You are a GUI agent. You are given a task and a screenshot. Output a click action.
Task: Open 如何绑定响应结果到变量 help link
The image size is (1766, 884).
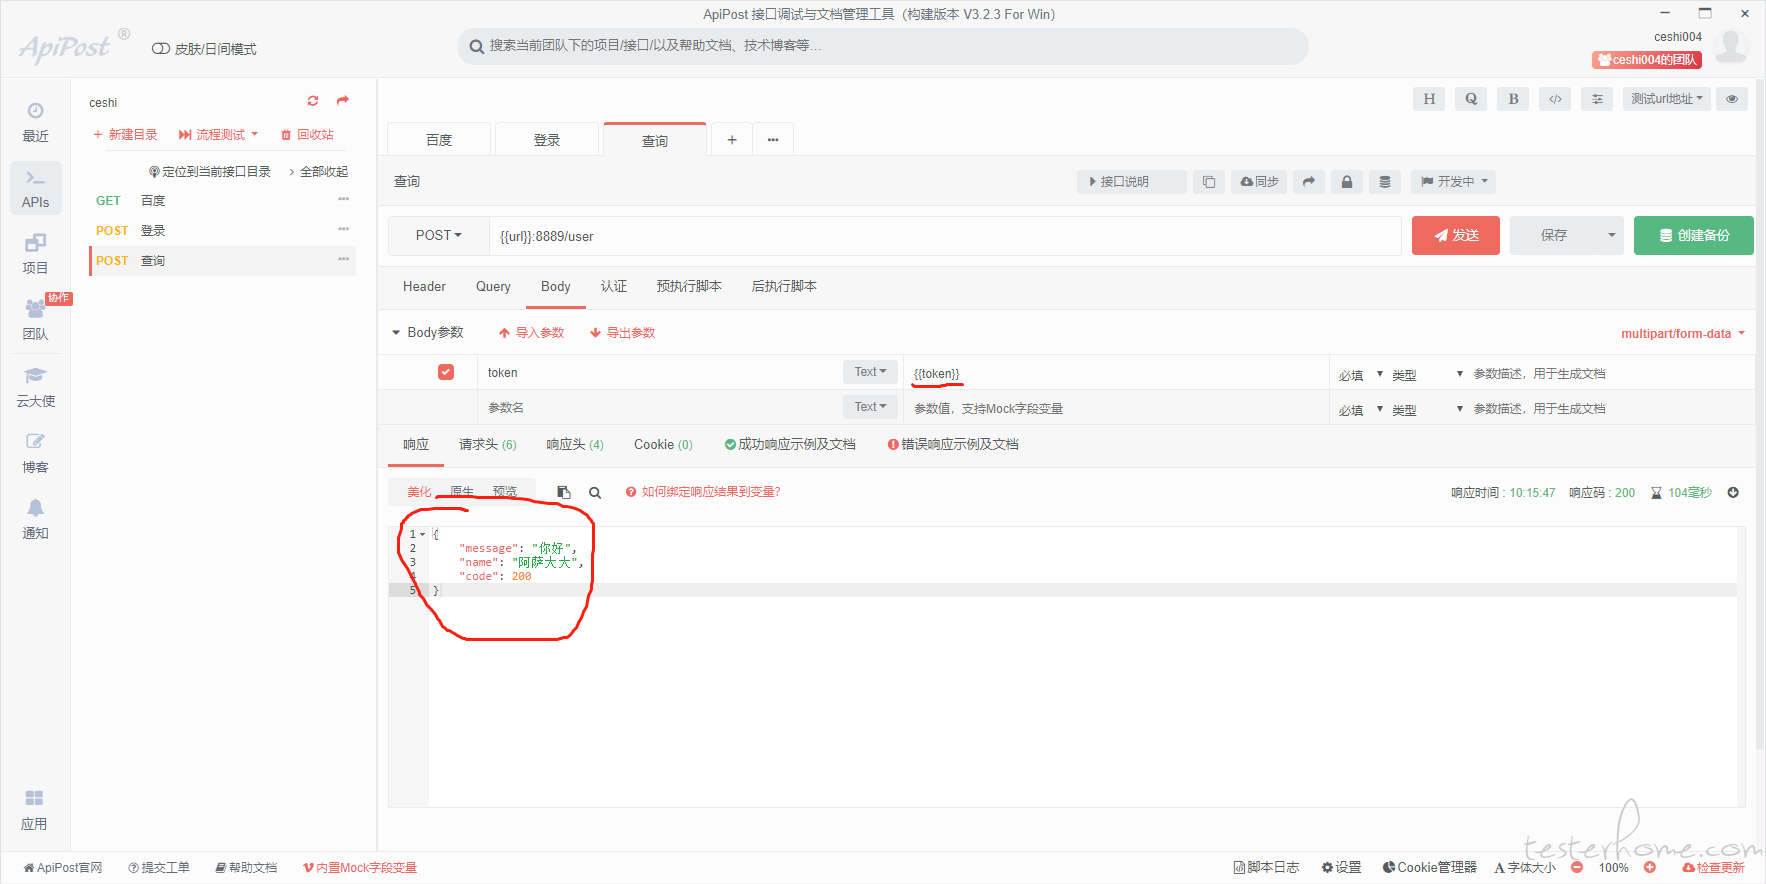tap(703, 492)
